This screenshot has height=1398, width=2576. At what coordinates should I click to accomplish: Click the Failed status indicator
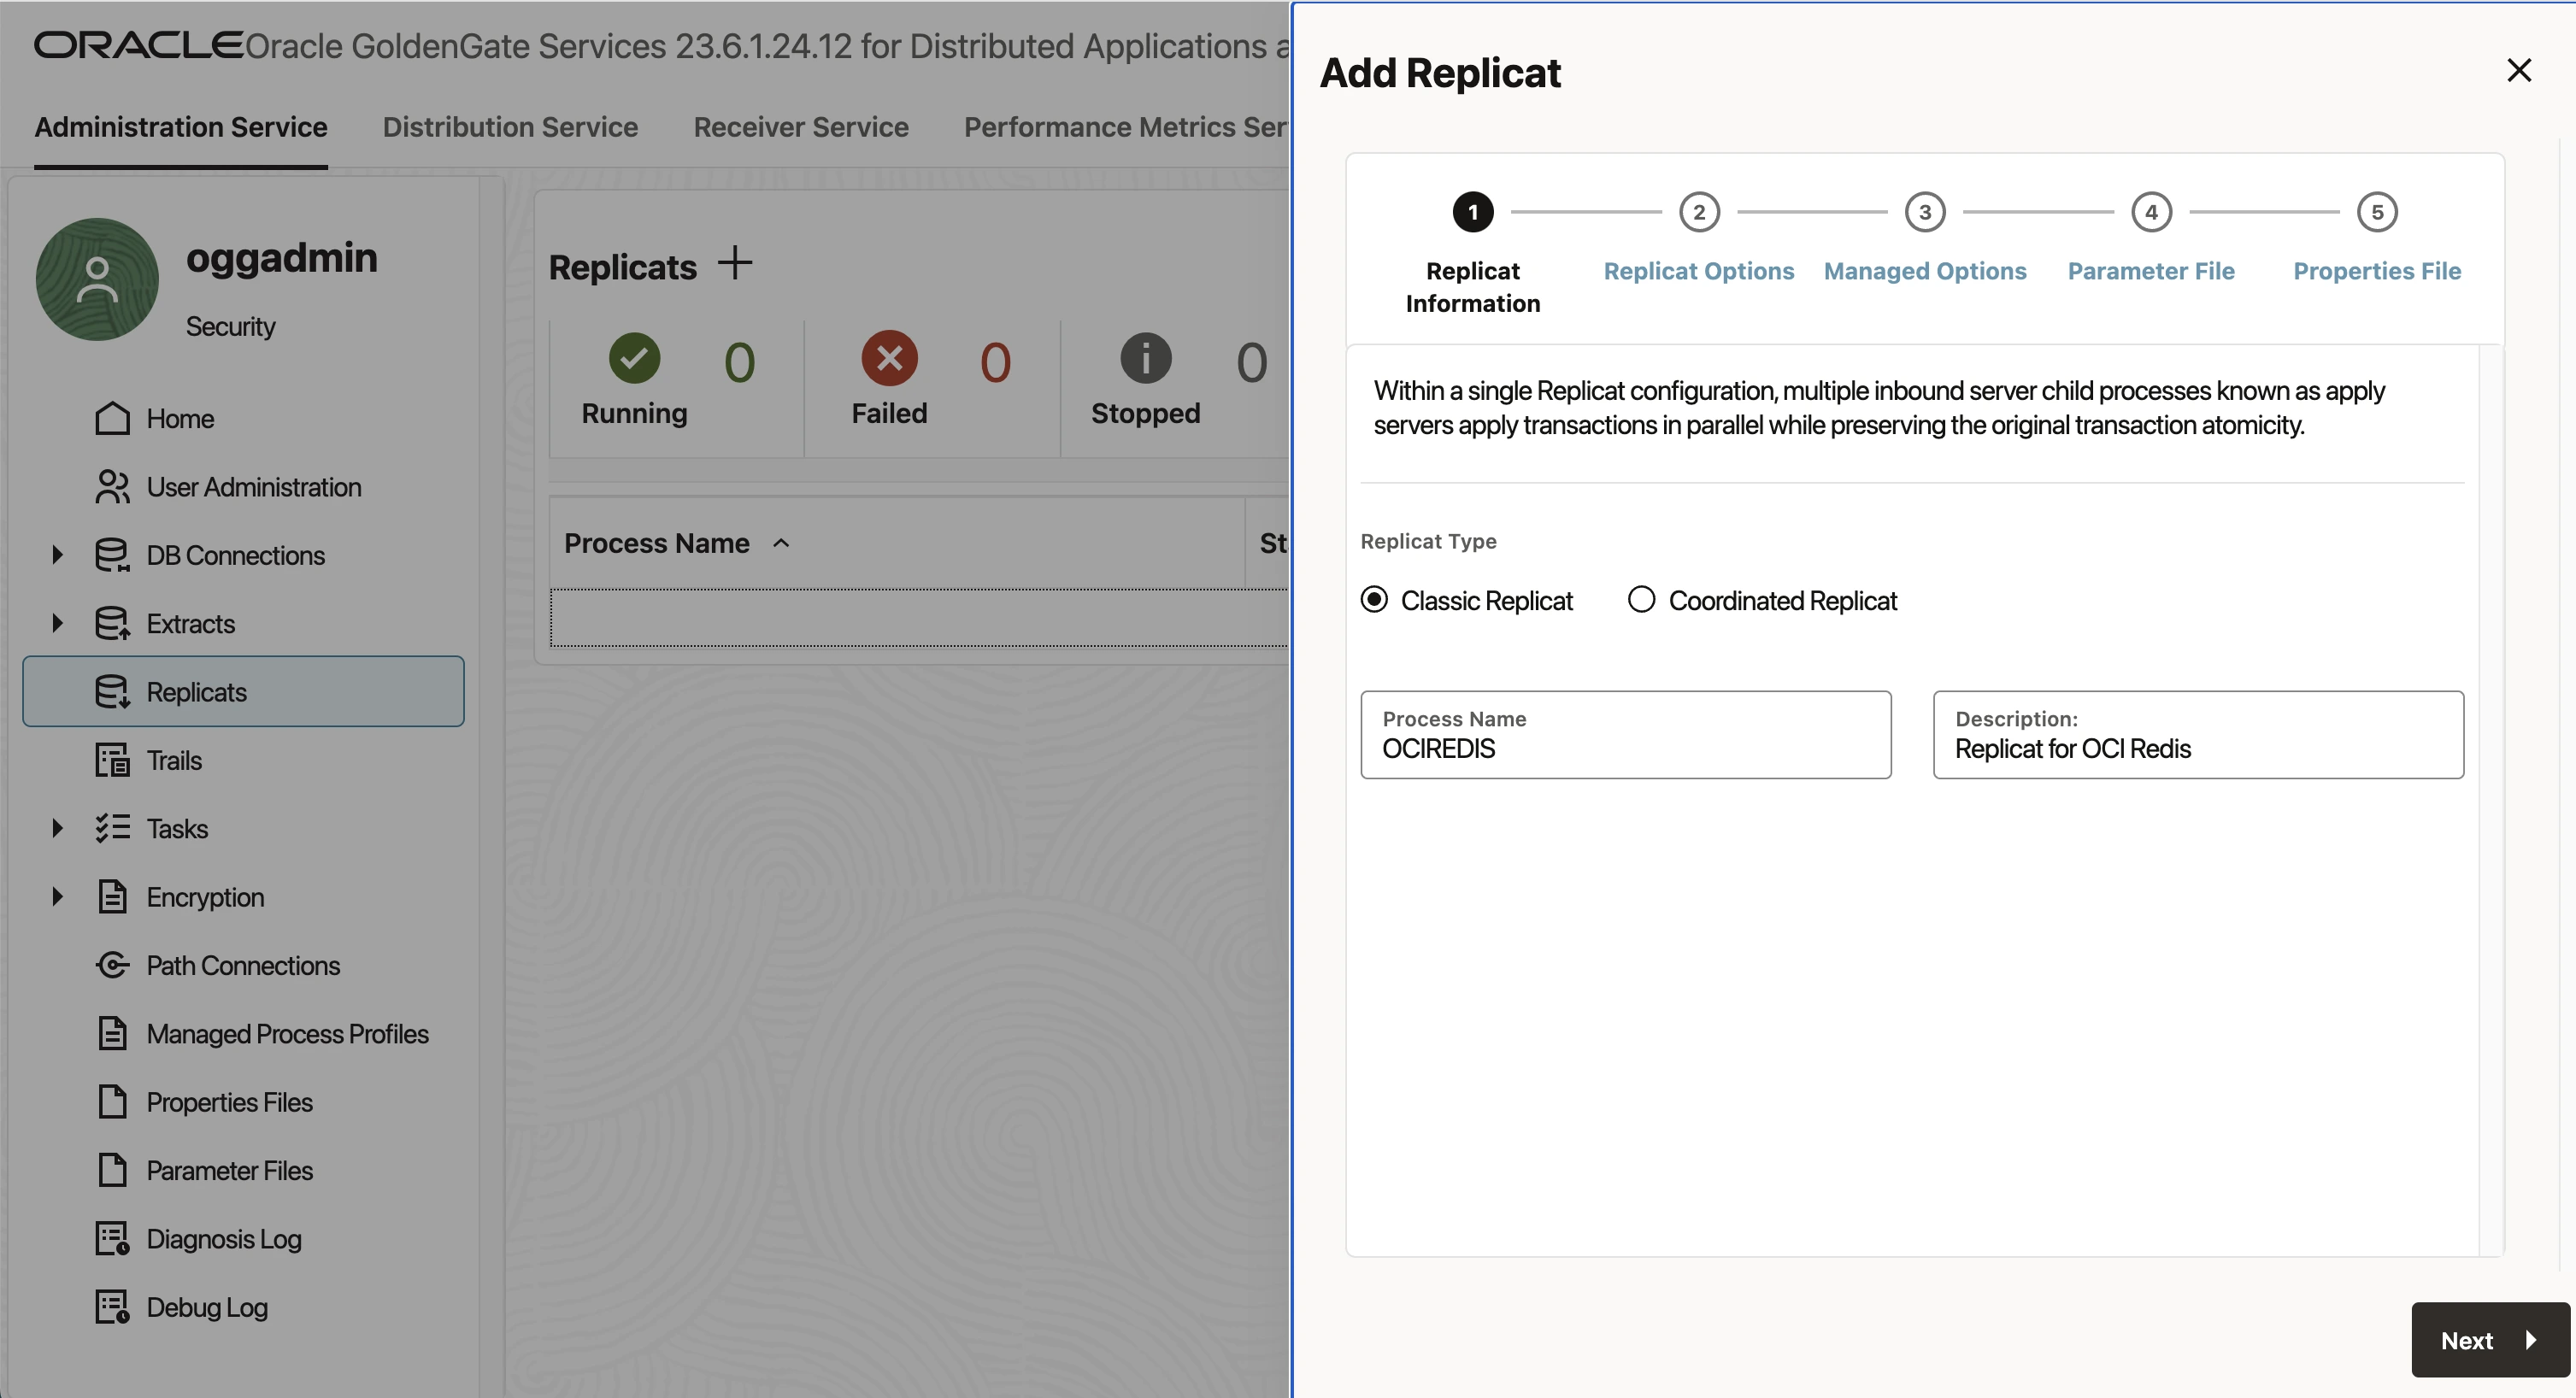coord(889,360)
